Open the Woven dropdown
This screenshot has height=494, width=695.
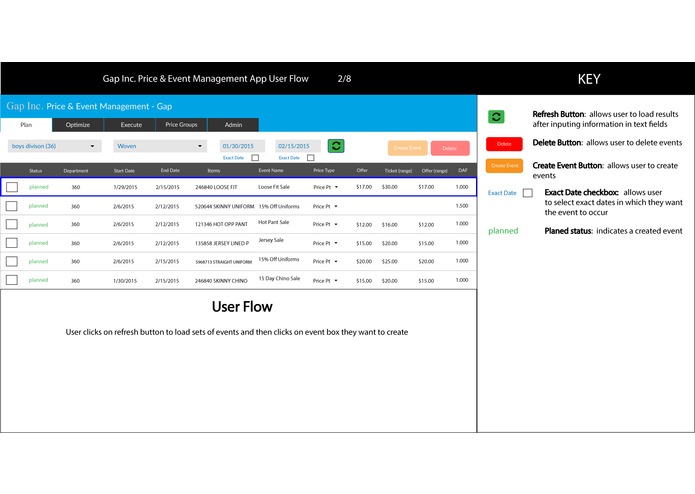[160, 146]
